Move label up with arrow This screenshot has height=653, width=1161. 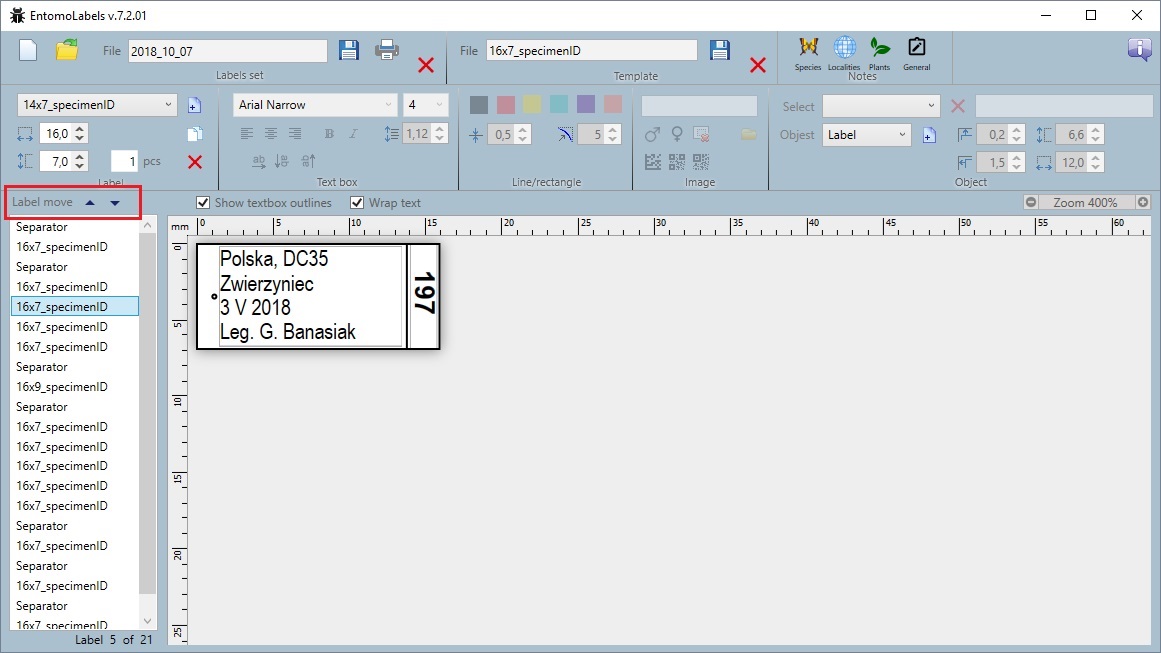[x=90, y=203]
